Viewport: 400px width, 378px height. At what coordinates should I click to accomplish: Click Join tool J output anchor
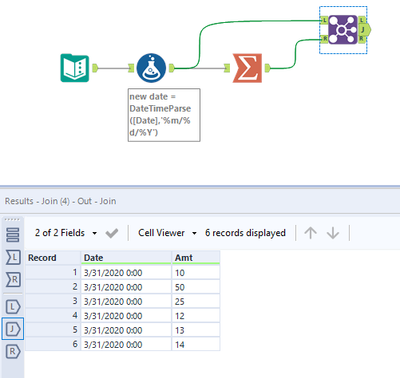click(x=364, y=30)
